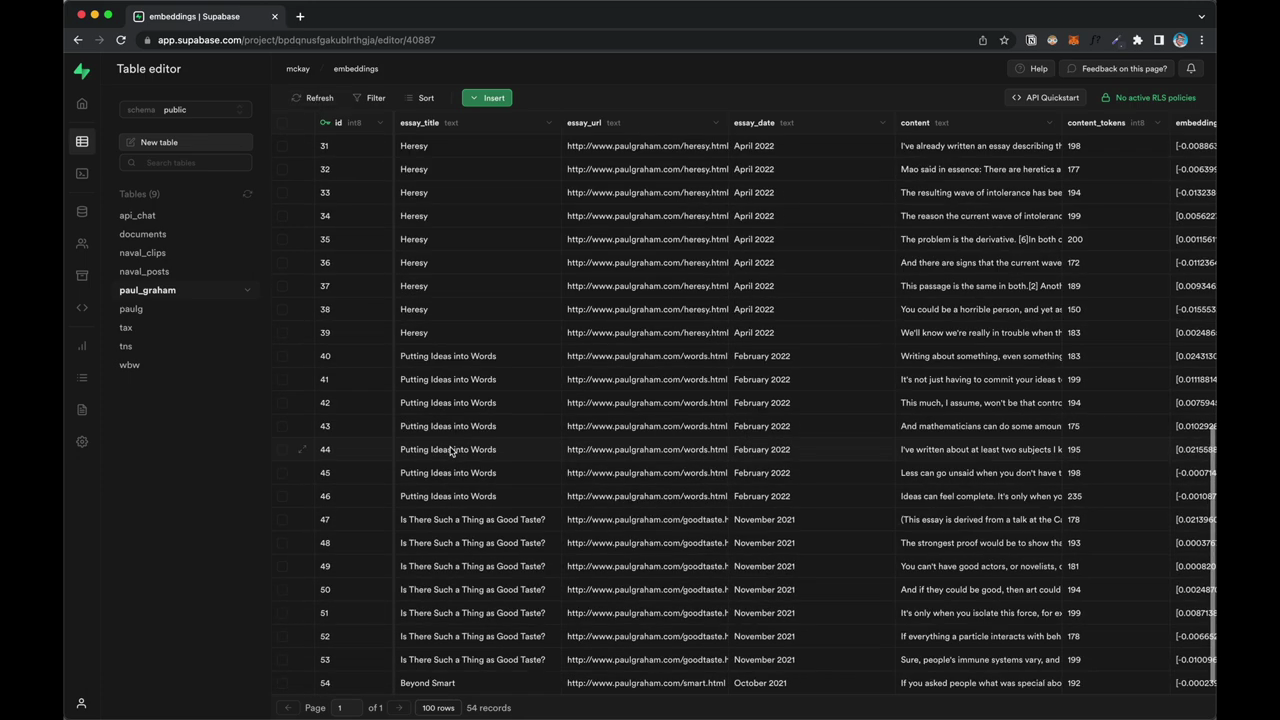Open the SQL editor terminal icon
This screenshot has width=1280, height=720.
tap(82, 173)
